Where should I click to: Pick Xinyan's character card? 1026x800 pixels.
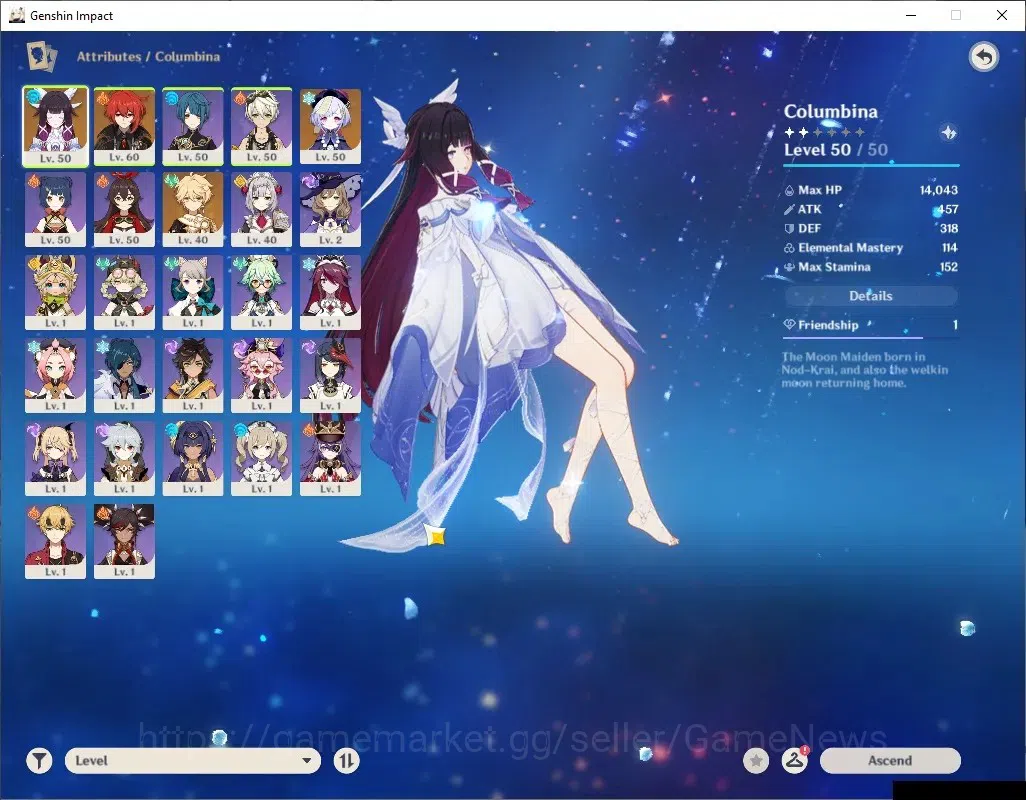point(124,542)
